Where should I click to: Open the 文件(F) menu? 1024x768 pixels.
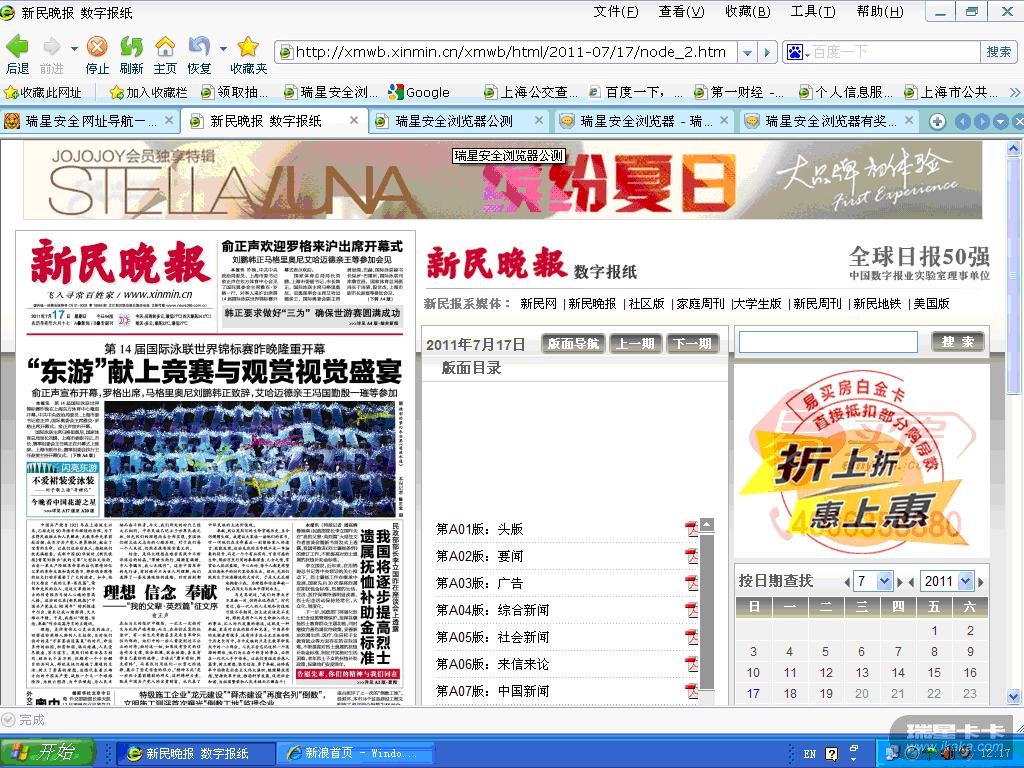click(615, 11)
